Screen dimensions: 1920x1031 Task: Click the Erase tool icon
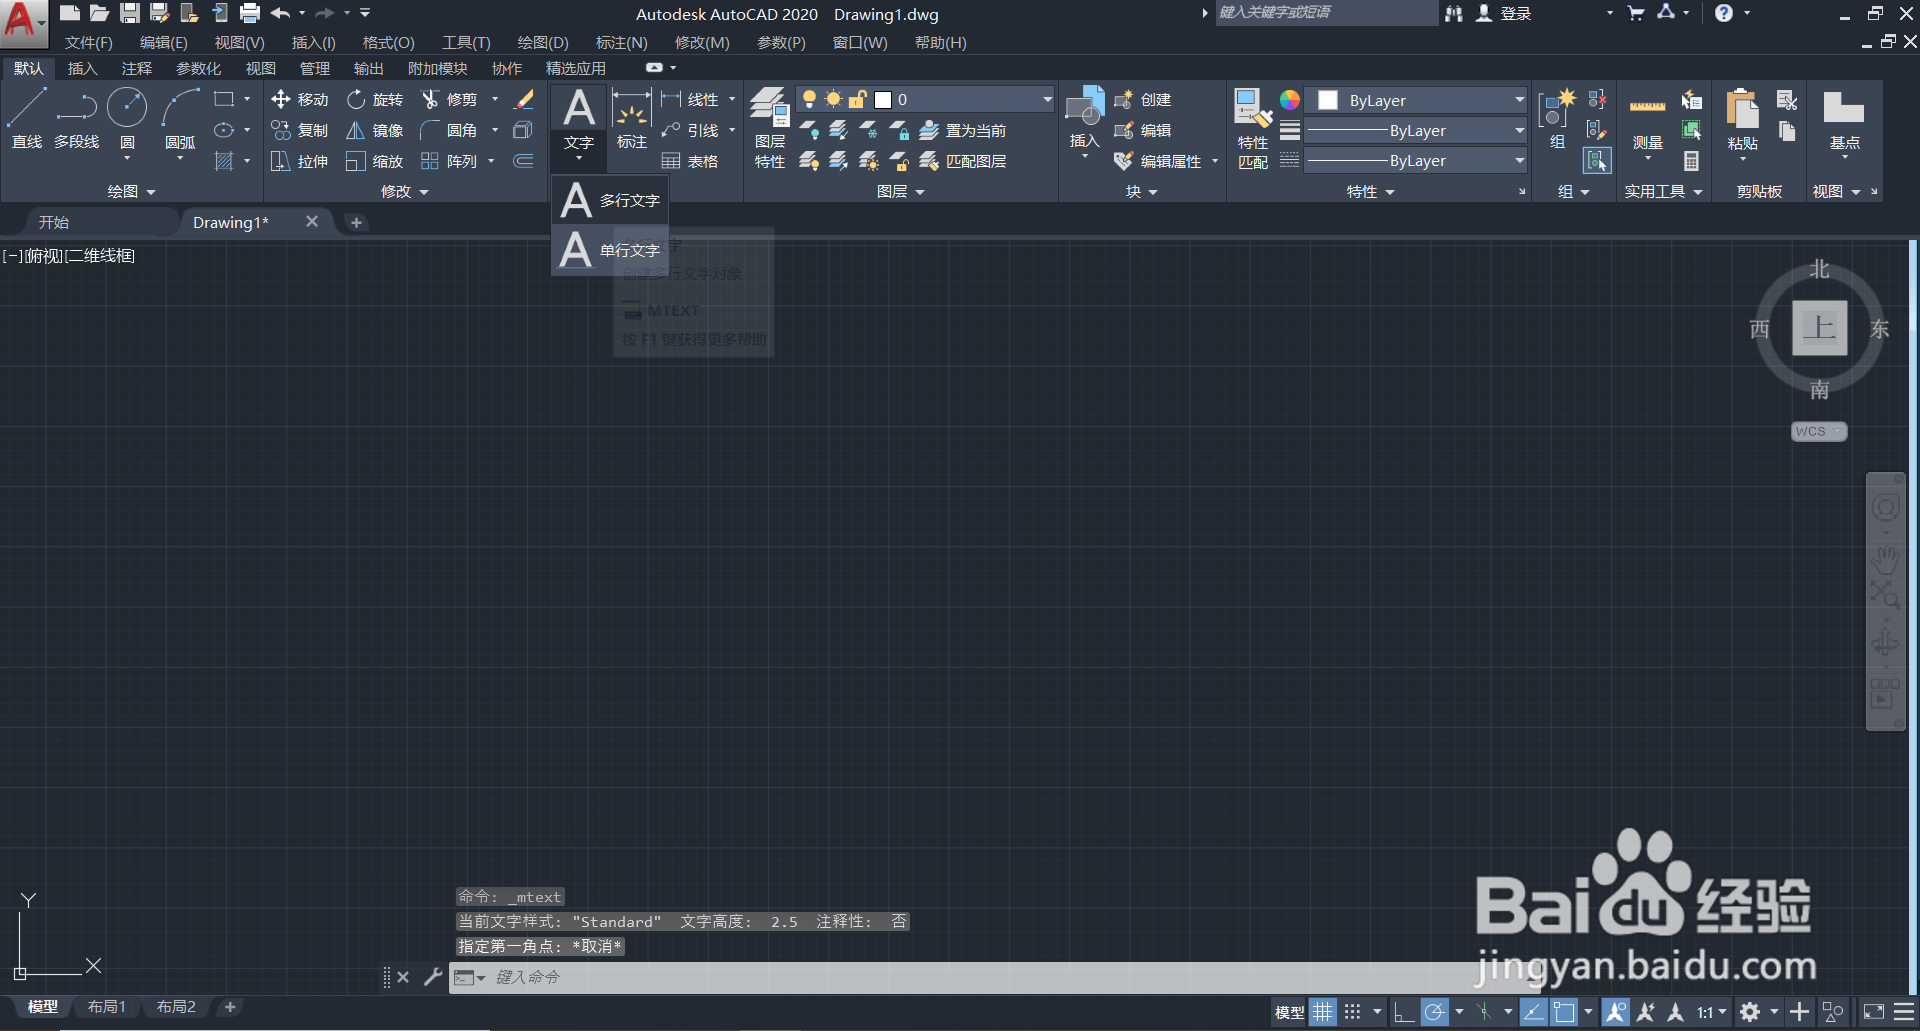tap(524, 100)
